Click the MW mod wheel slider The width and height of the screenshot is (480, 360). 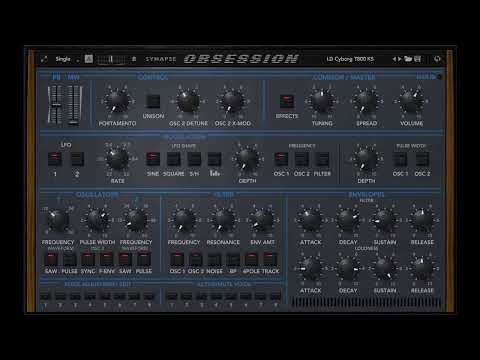(74, 105)
